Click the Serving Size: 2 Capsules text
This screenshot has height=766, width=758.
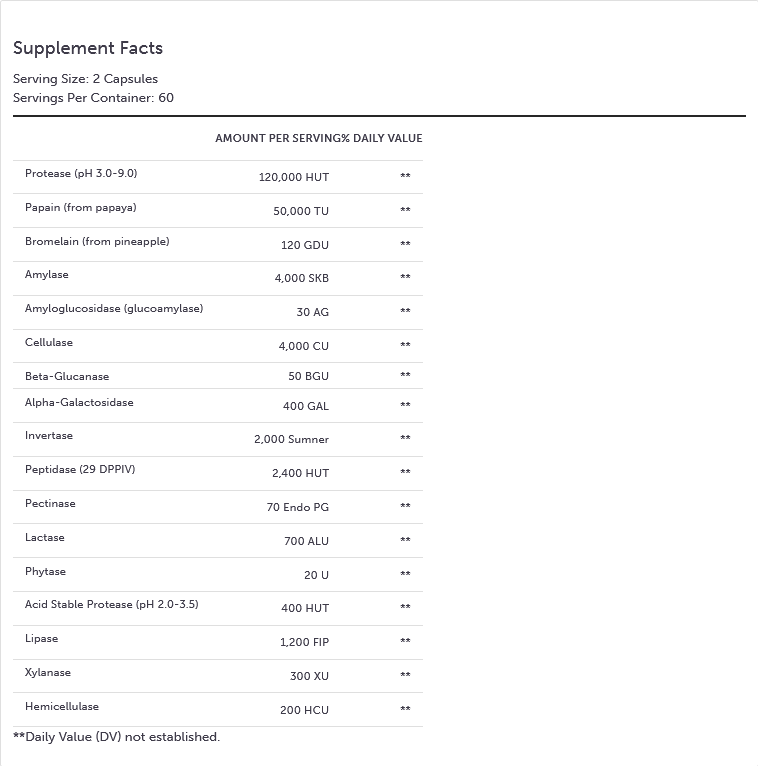click(85, 79)
